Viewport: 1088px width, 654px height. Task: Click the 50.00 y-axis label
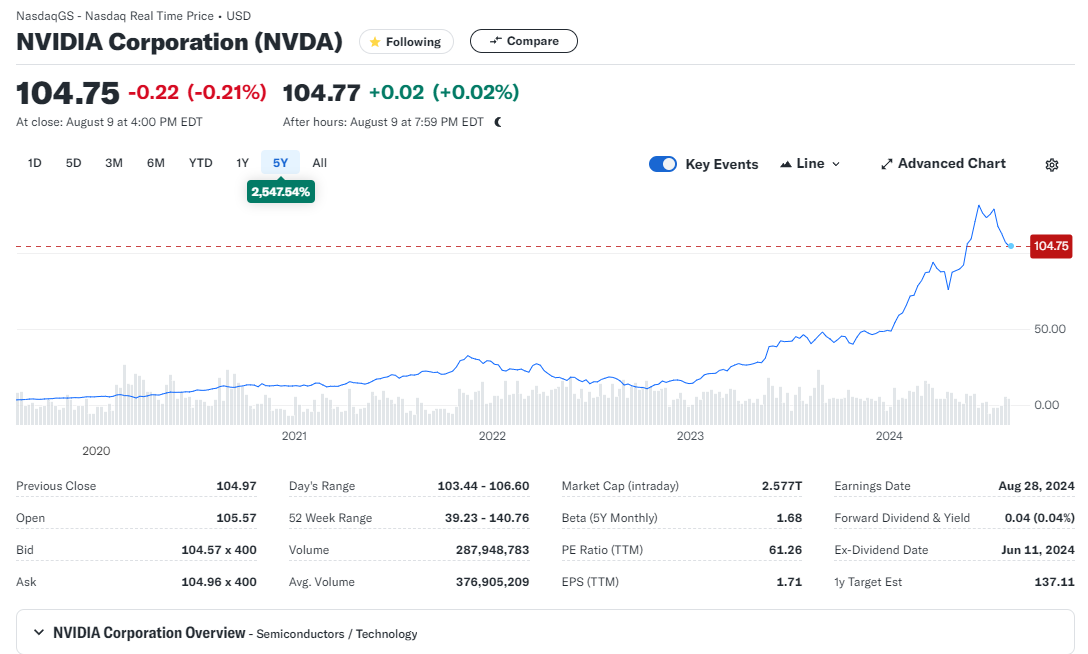pyautogui.click(x=1050, y=329)
